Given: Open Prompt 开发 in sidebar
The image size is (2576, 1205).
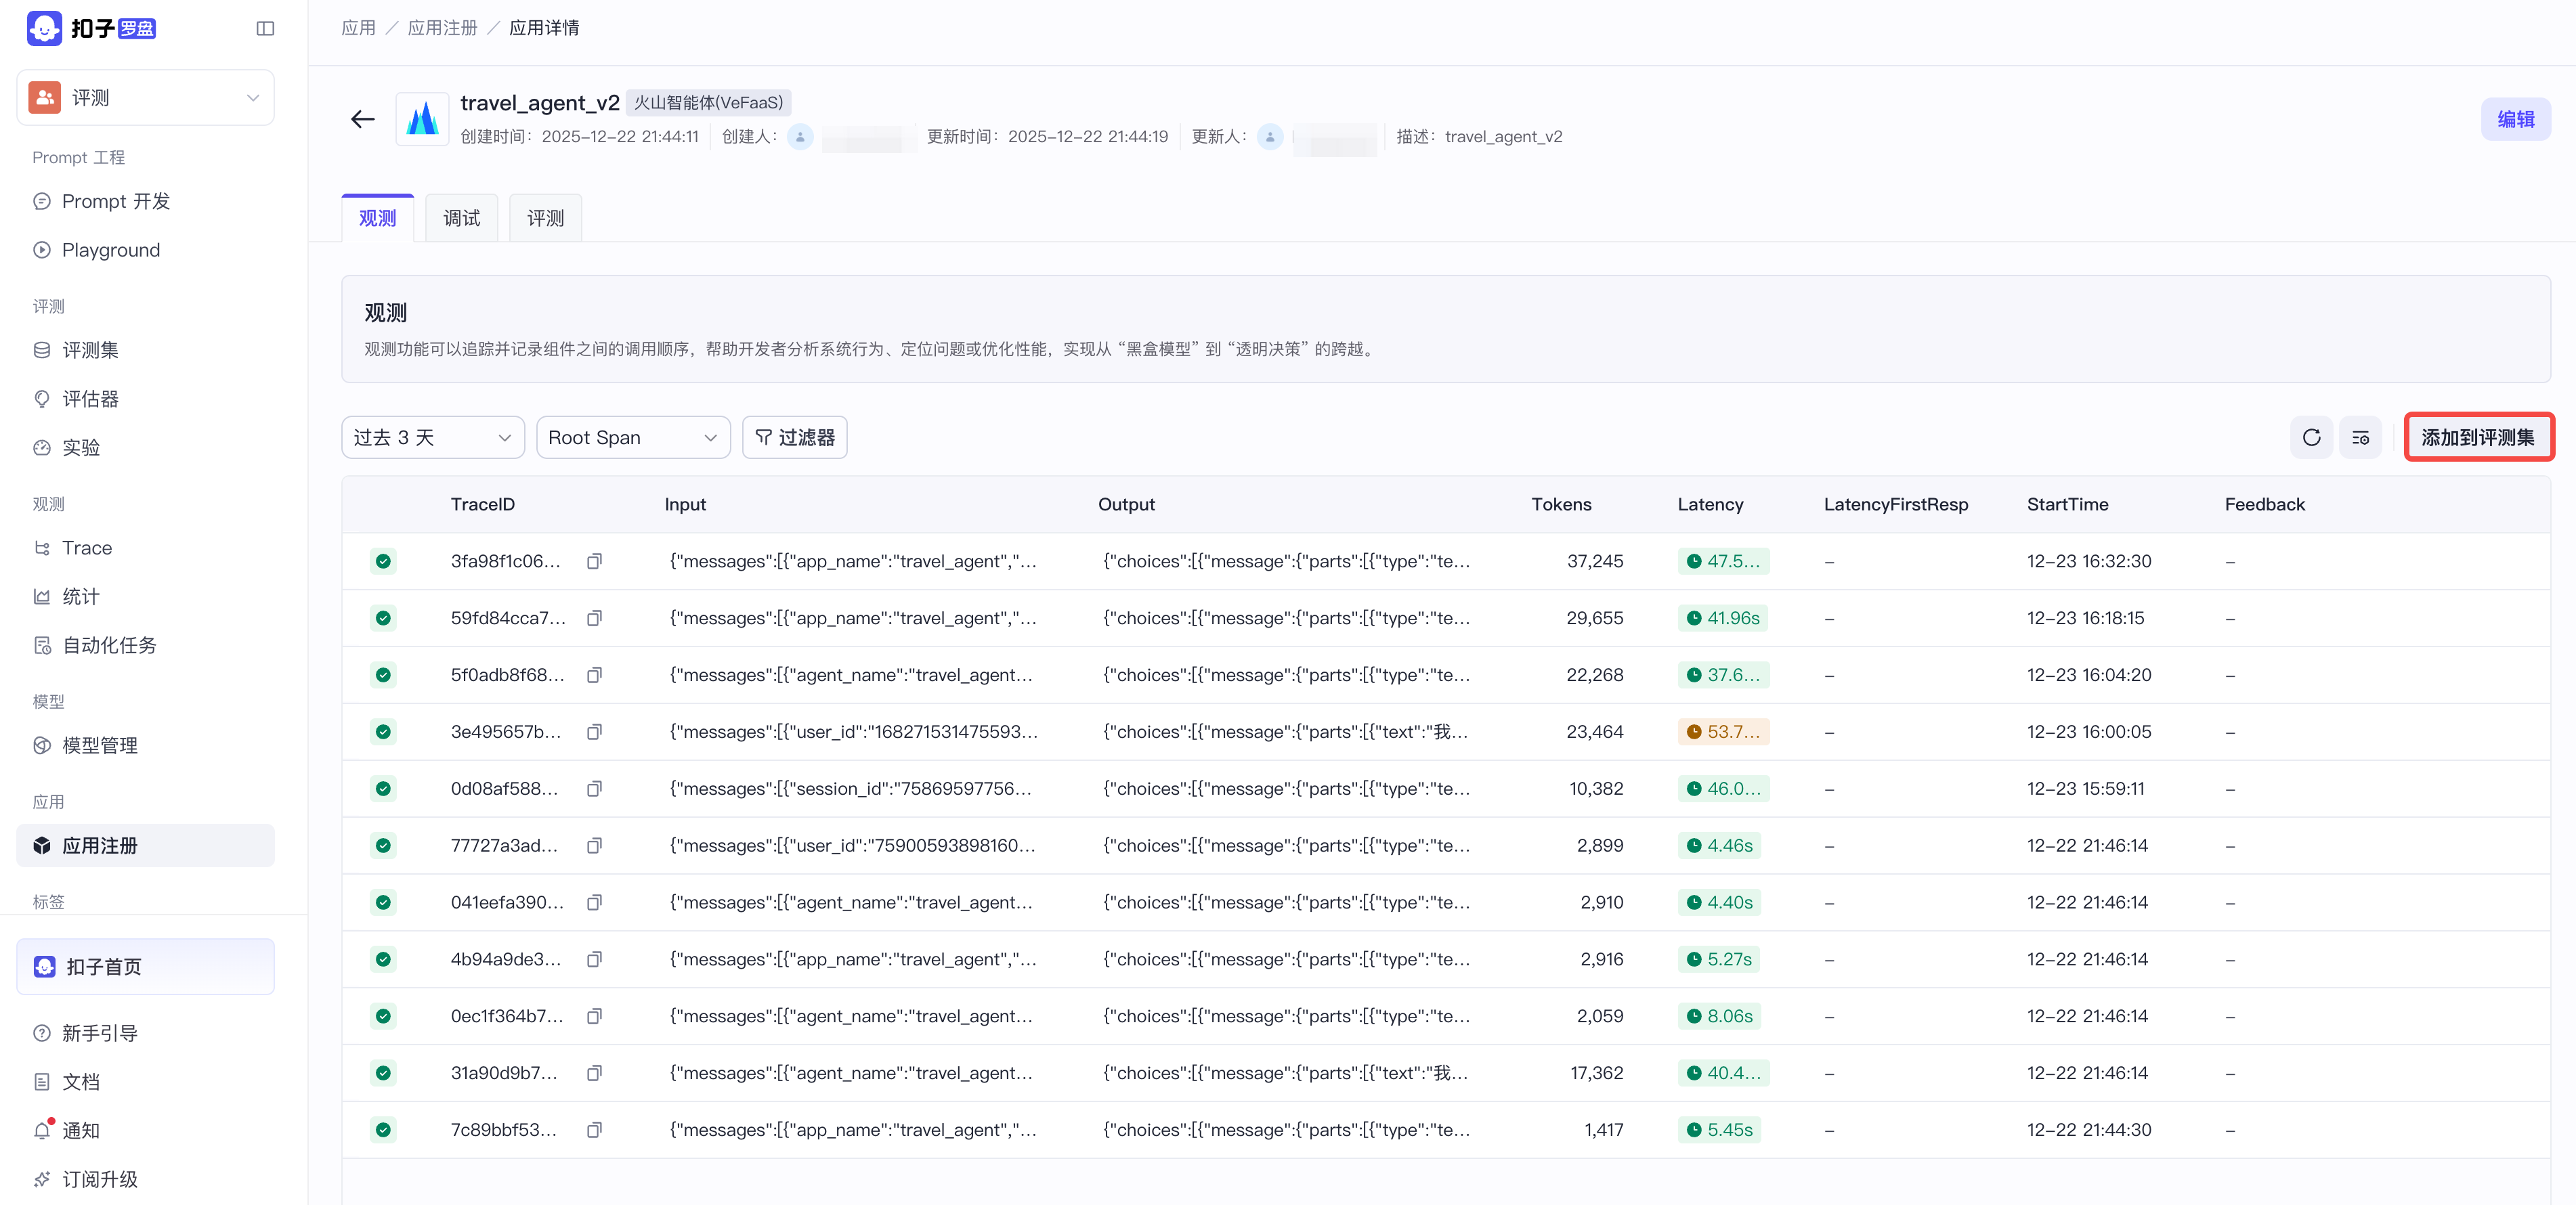Looking at the screenshot, I should tap(145, 201).
